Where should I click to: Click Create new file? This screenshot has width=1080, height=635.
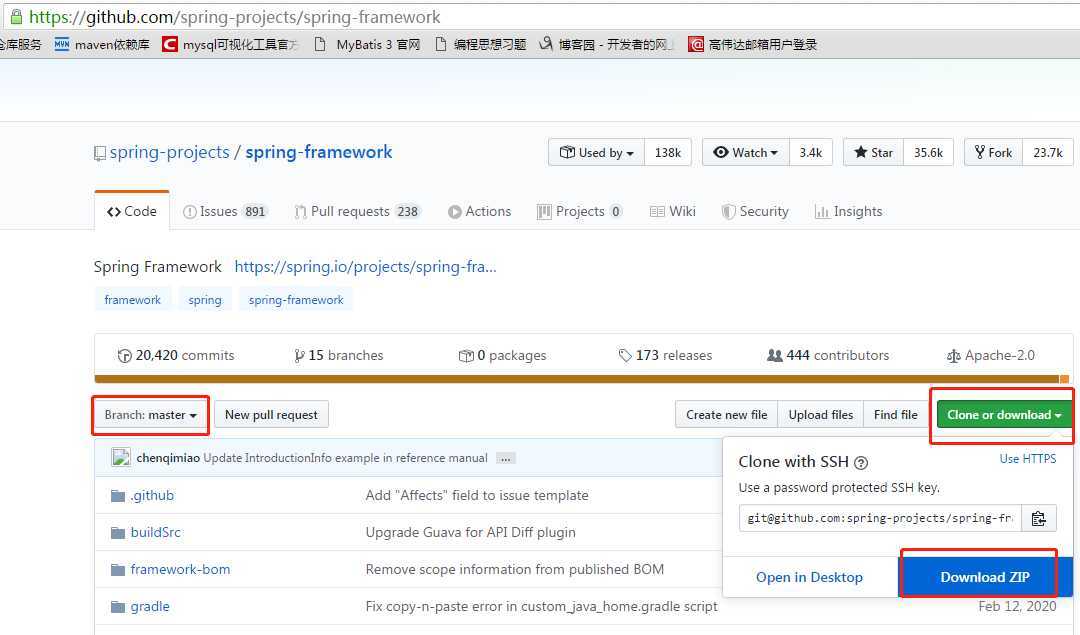(727, 415)
